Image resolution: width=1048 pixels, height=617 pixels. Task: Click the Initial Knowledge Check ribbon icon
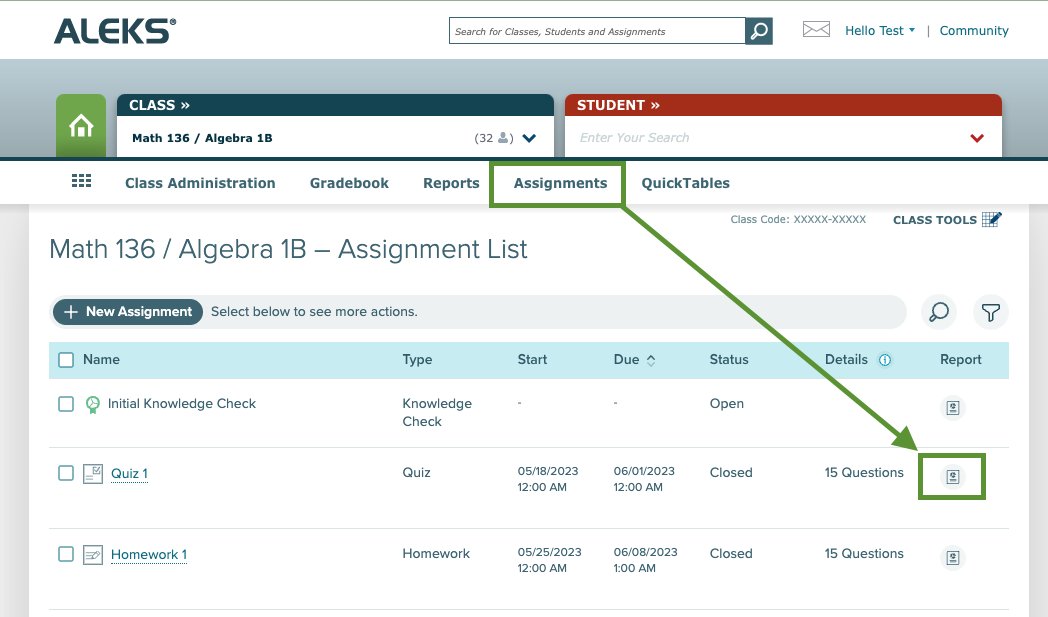pyautogui.click(x=93, y=404)
